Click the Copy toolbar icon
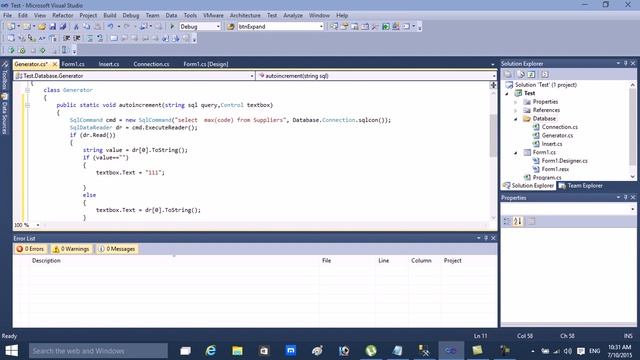The image size is (640, 360). pyautogui.click(x=87, y=27)
